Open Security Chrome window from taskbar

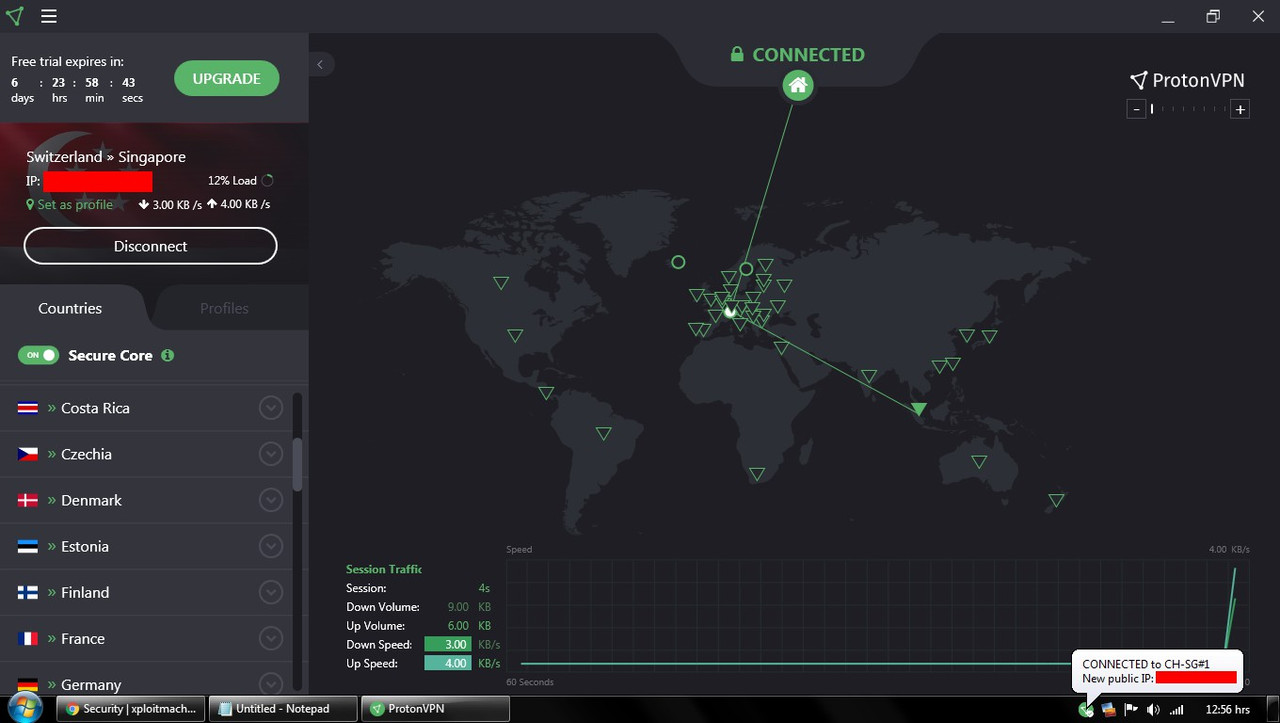point(130,709)
